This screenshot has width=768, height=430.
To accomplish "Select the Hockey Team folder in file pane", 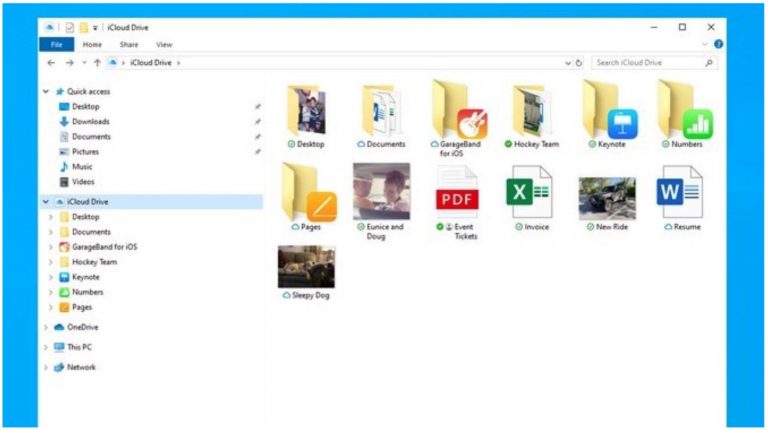I will [530, 110].
